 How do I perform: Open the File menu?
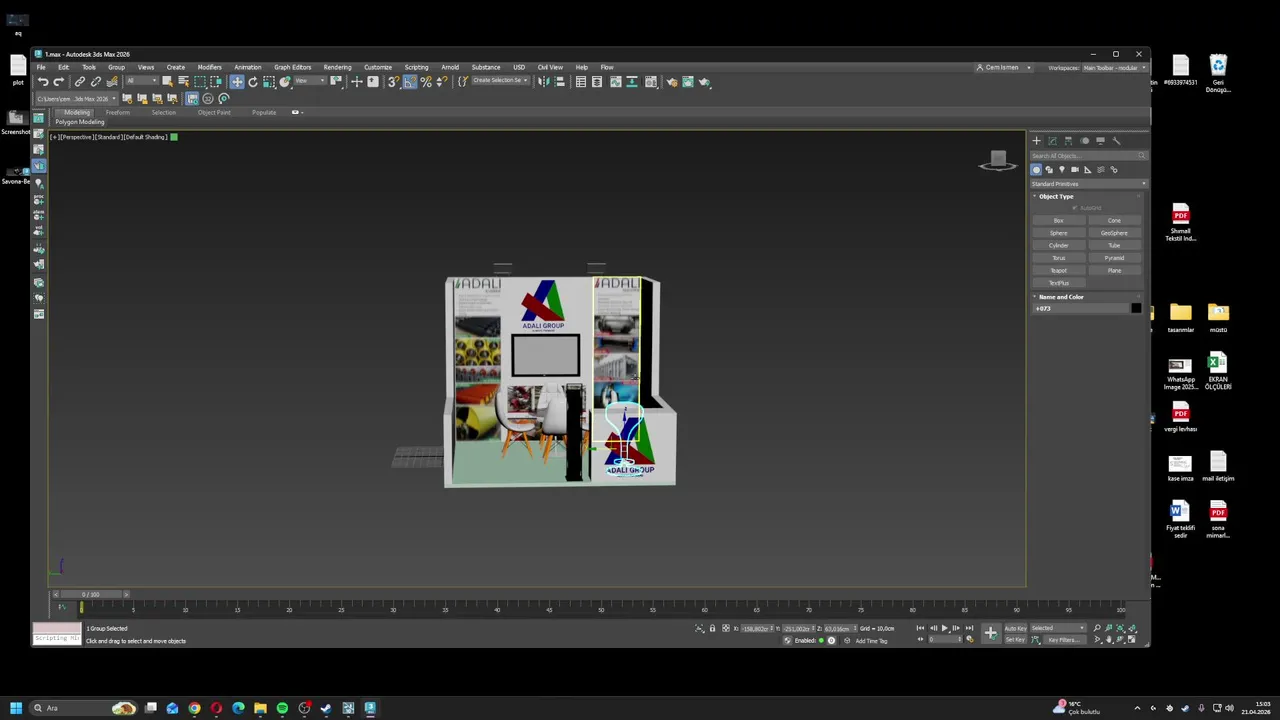click(x=41, y=67)
